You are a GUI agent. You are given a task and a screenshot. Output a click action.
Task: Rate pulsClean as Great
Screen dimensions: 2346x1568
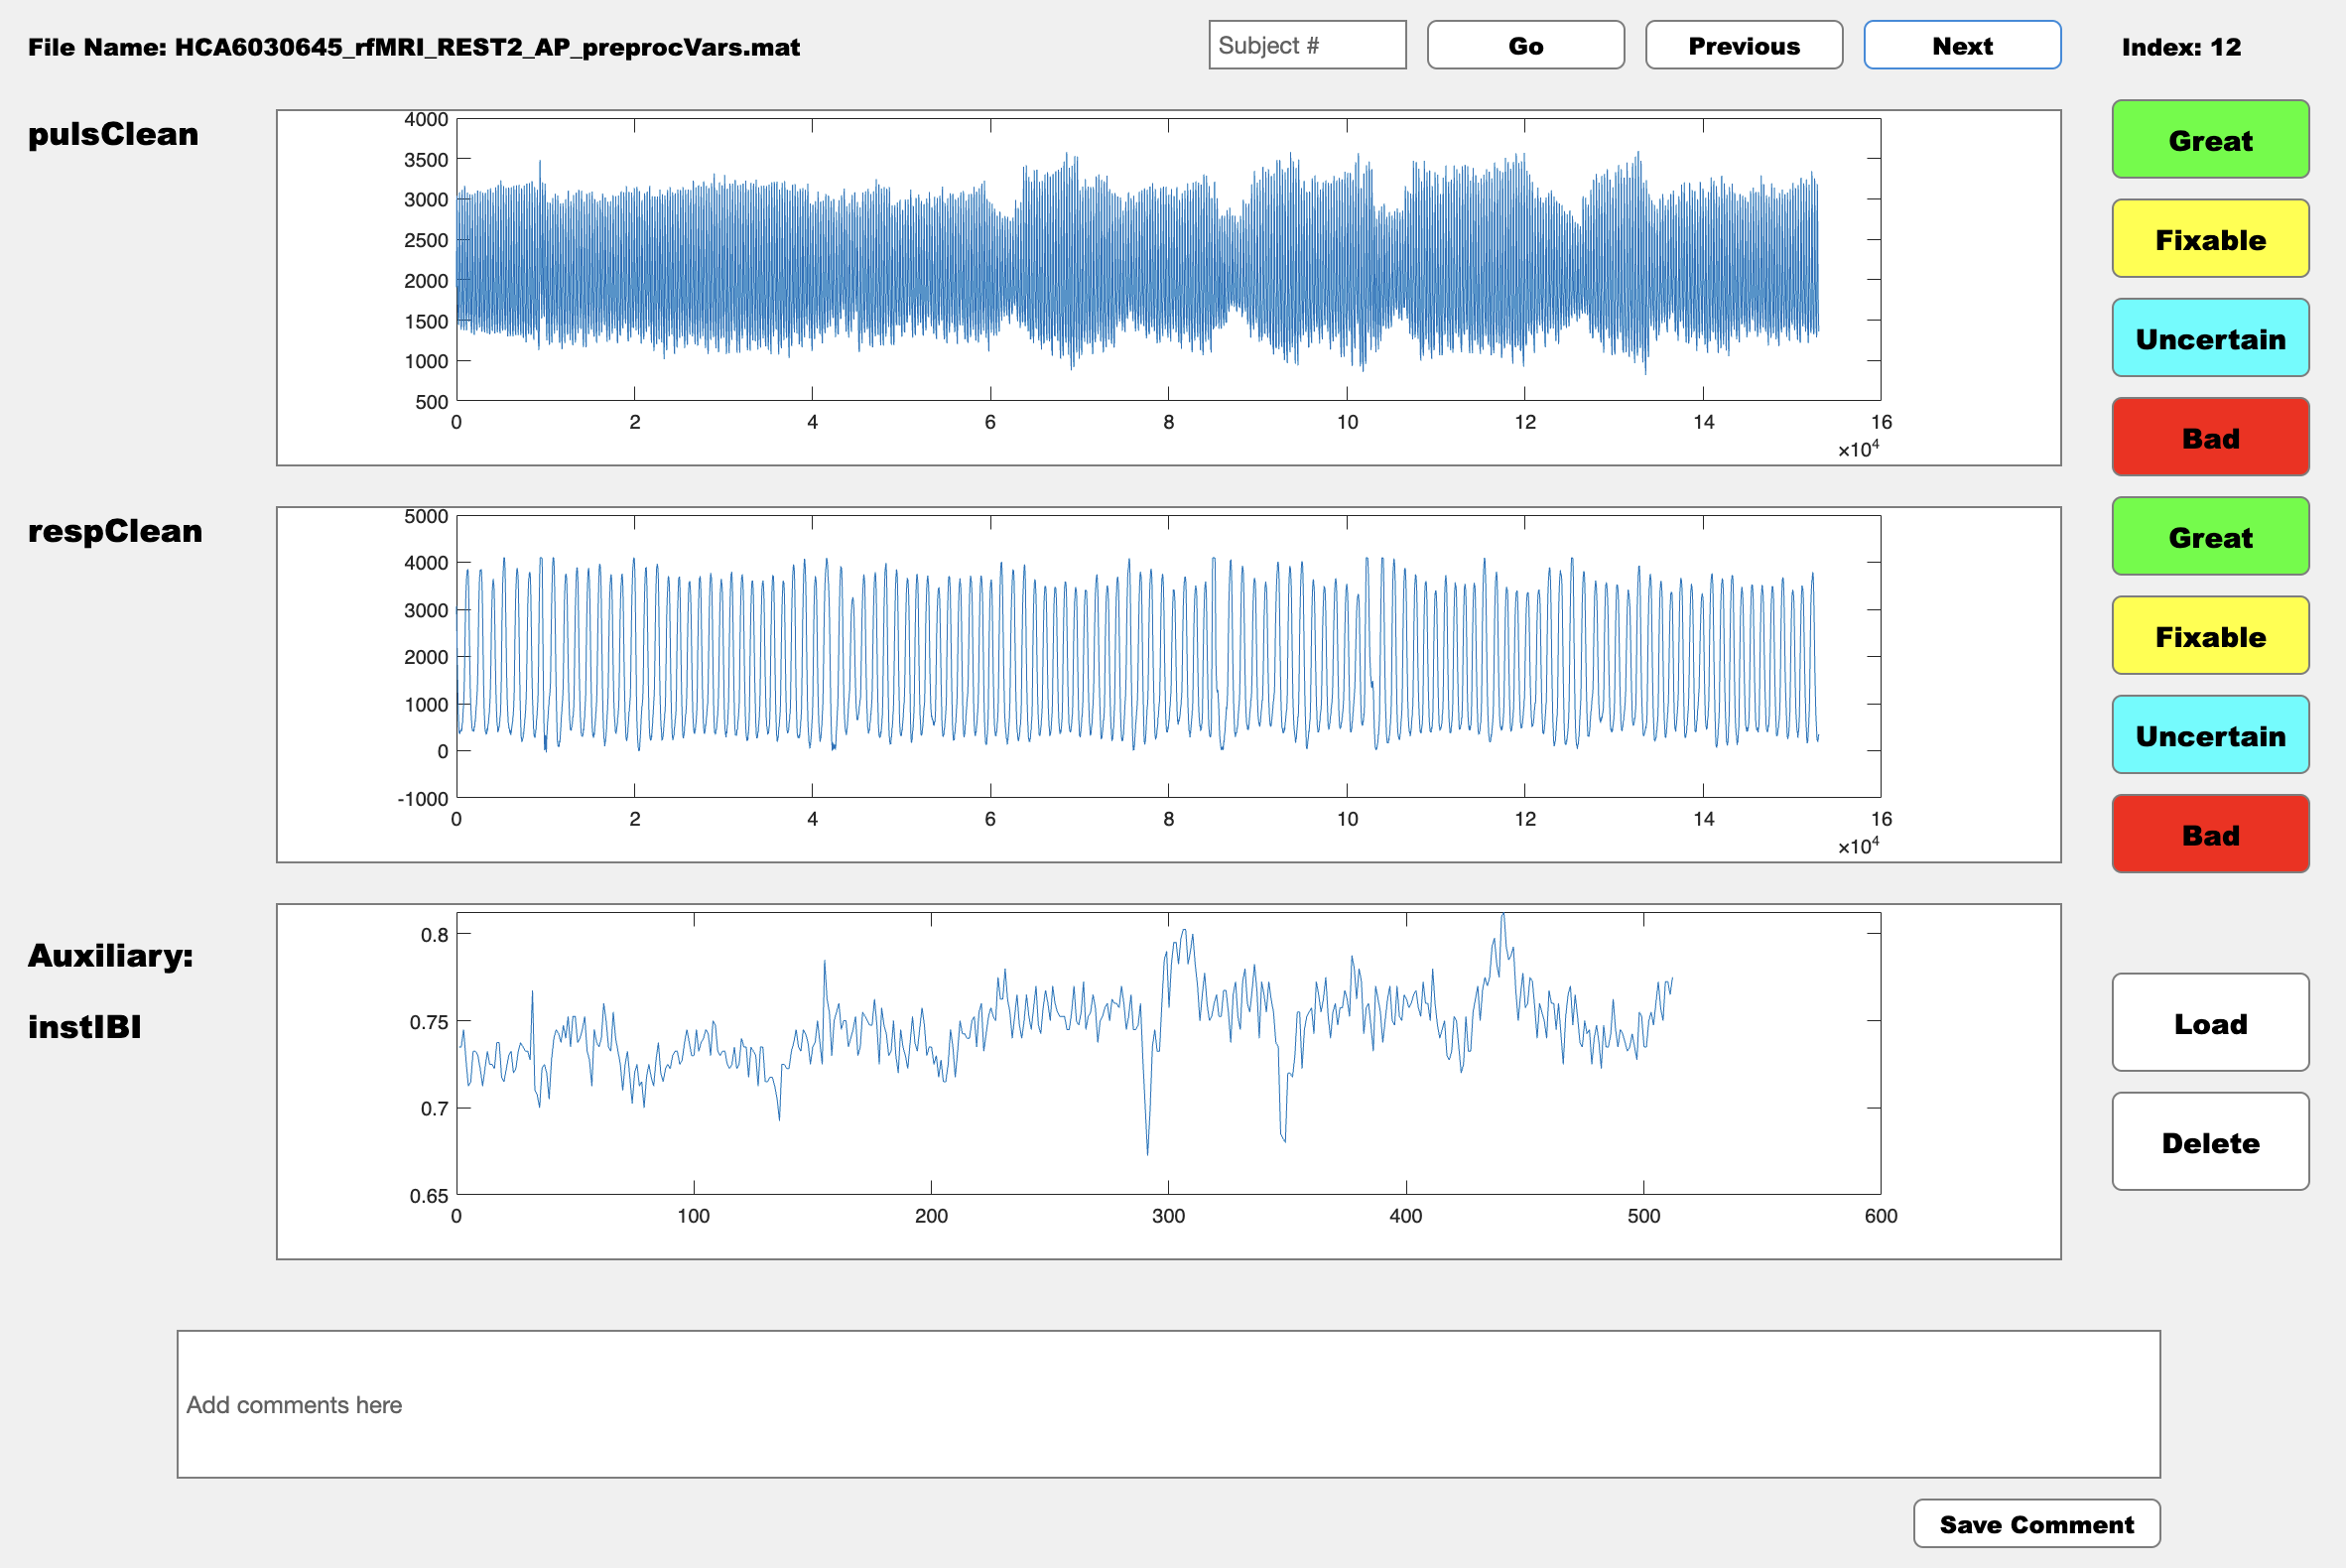2210,140
